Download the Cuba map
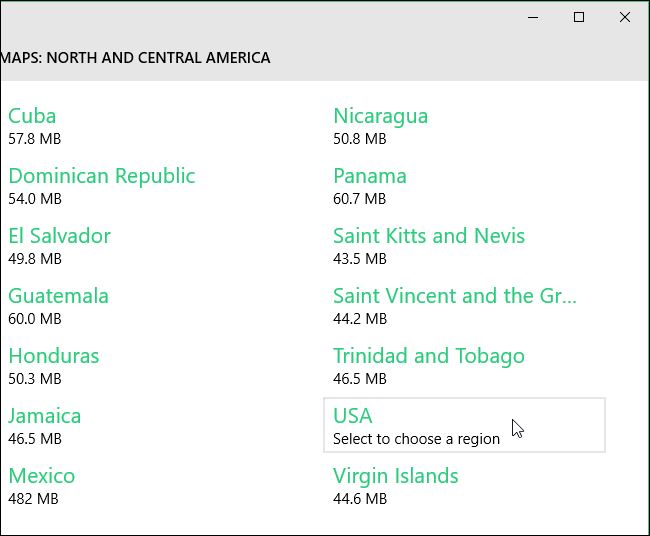650x536 pixels. coord(33,116)
